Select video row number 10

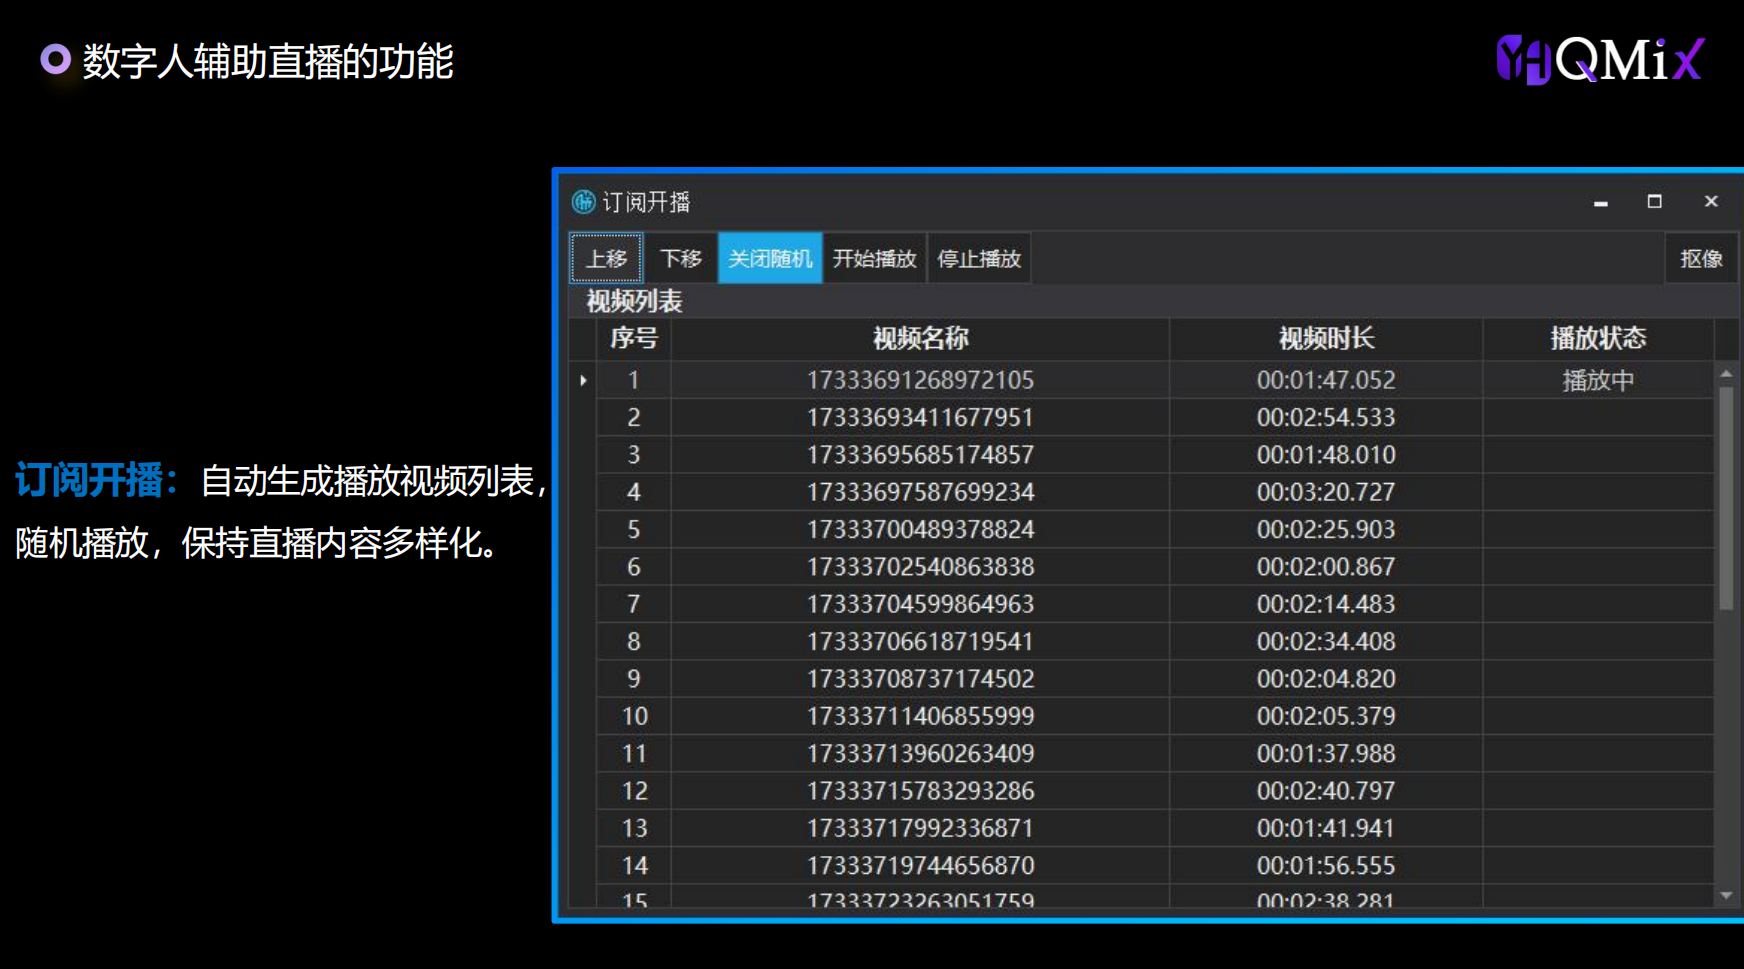634,716
